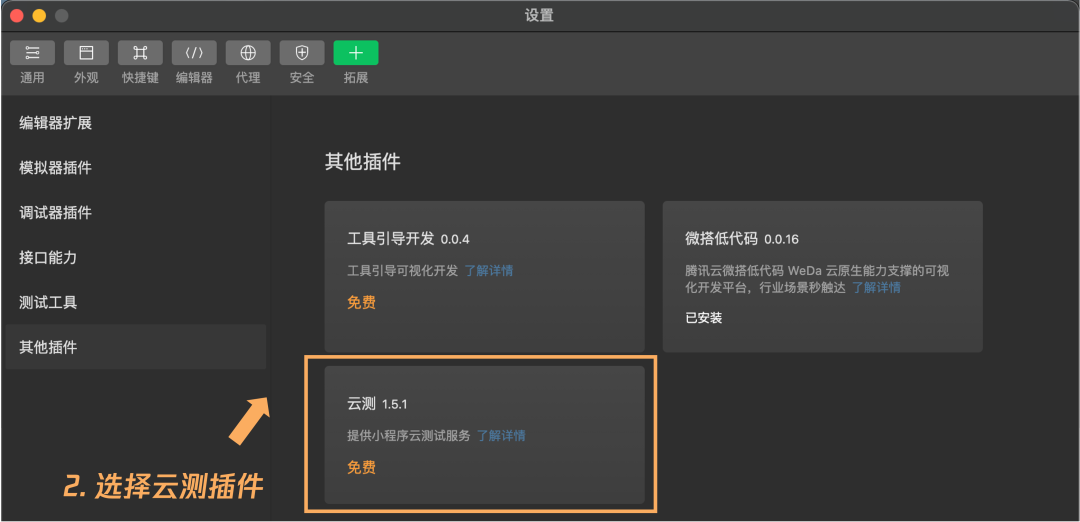Open the 通用 general settings icon

[x=32, y=53]
